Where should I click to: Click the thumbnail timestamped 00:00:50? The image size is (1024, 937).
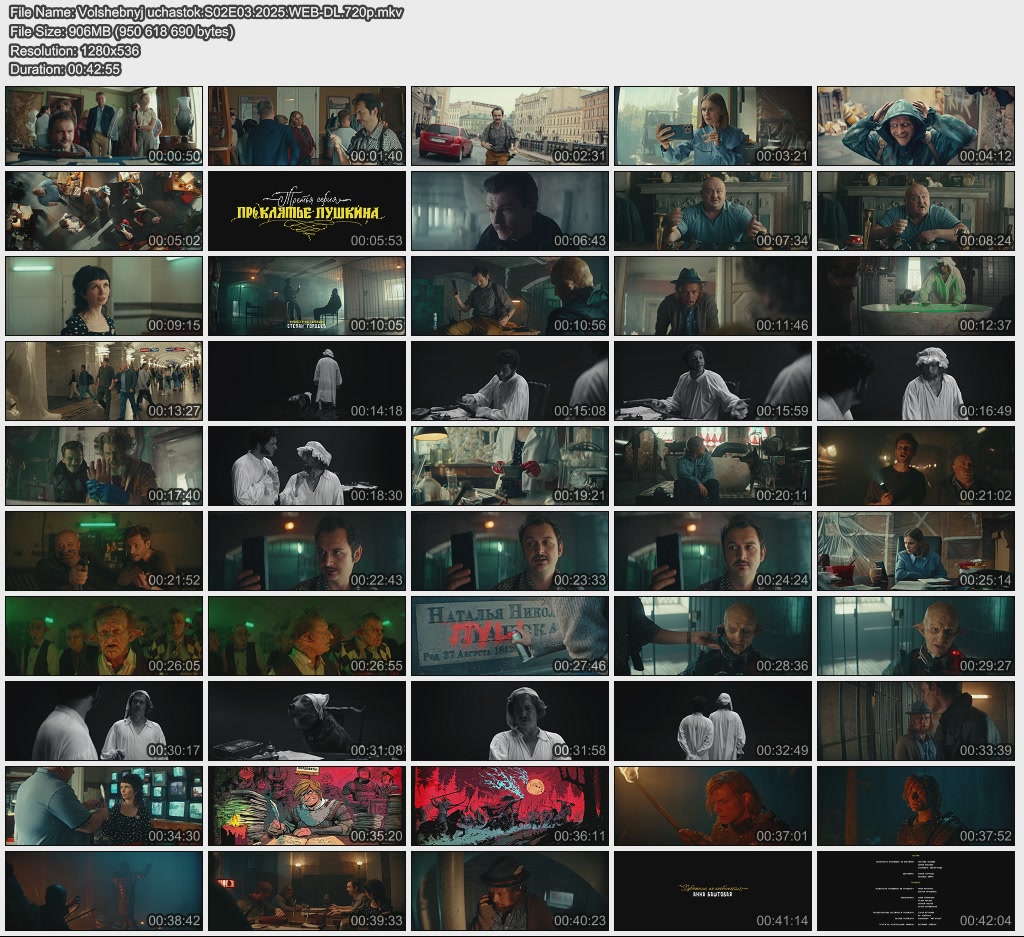(x=104, y=126)
